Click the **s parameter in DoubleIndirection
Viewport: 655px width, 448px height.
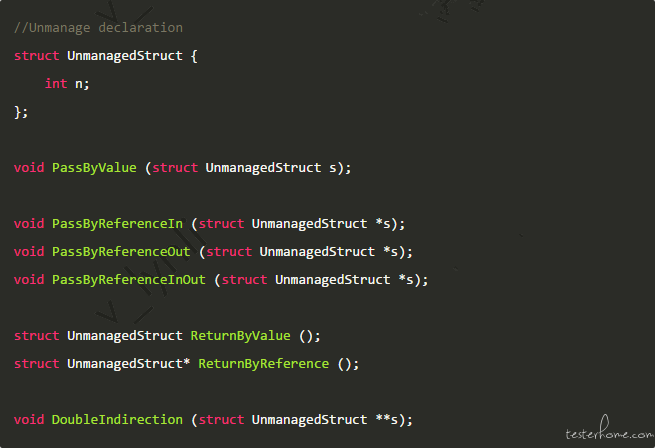(x=387, y=420)
